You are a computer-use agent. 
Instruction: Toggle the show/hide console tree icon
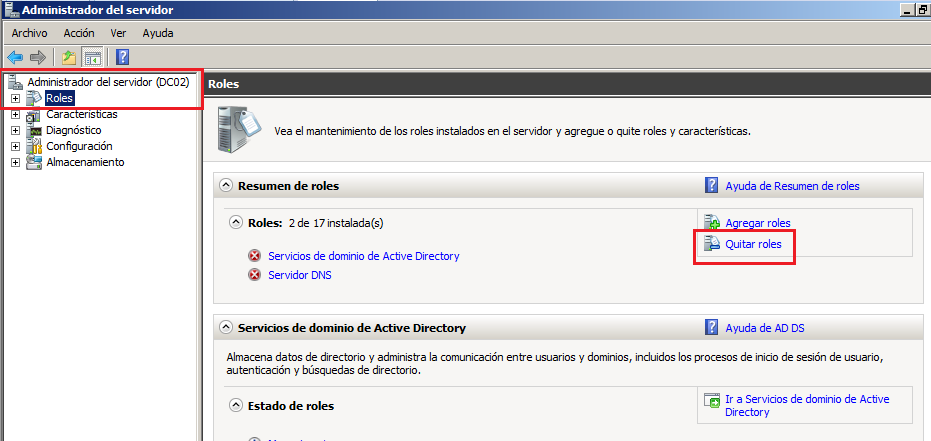92,57
